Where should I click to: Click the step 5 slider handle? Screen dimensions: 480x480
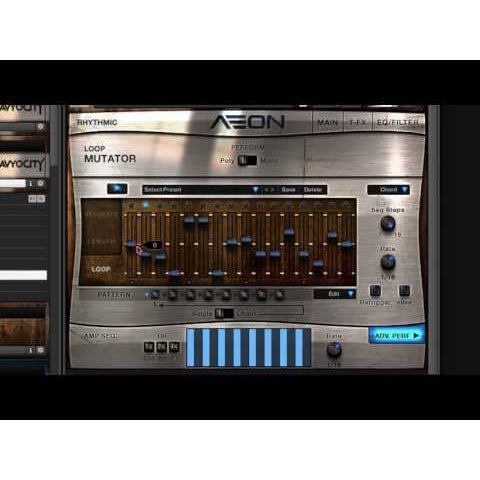point(189,220)
